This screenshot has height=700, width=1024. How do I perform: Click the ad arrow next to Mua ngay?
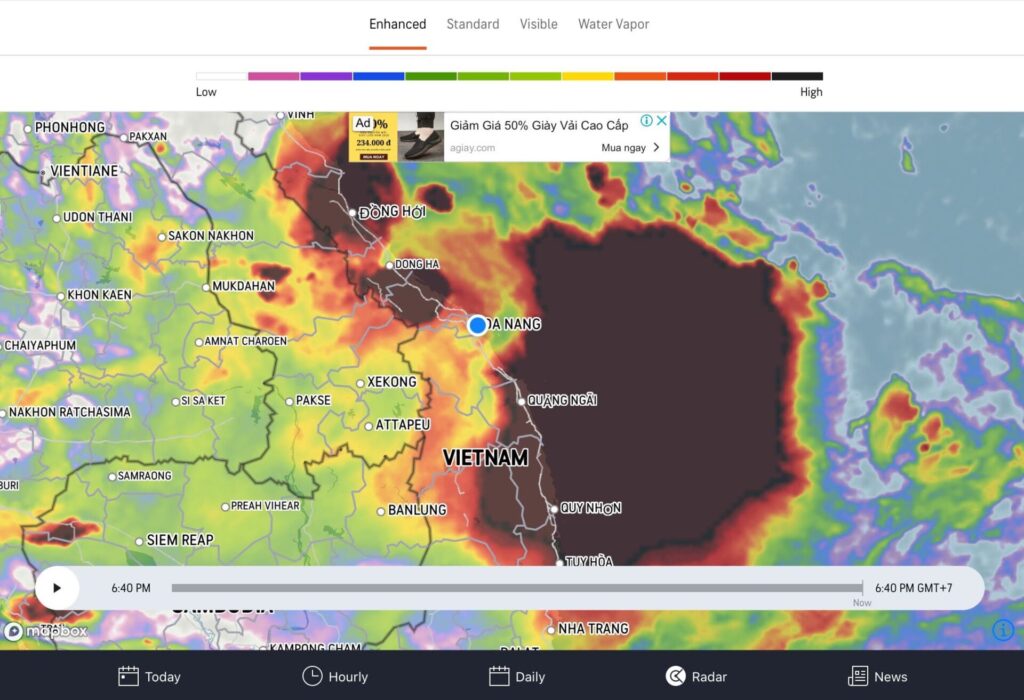[656, 148]
